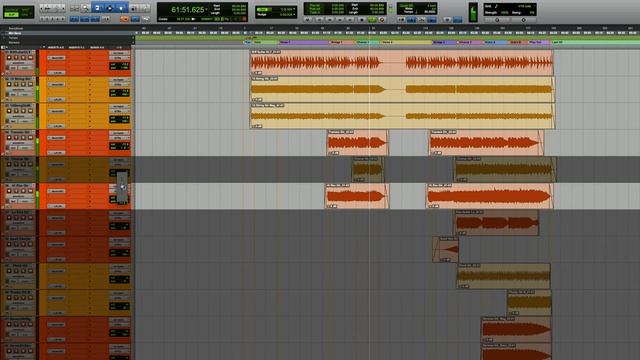Jump to the Chorus 1 marker
The image size is (640, 360).
coord(362,42)
